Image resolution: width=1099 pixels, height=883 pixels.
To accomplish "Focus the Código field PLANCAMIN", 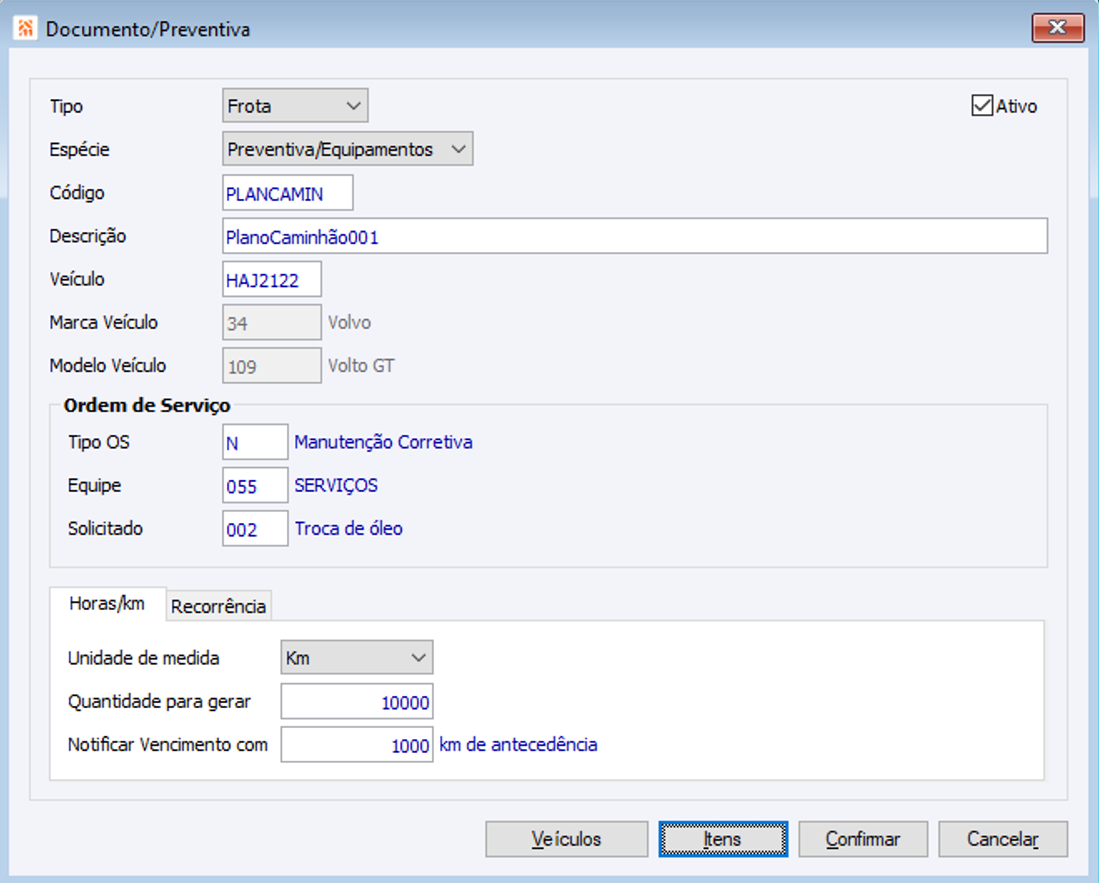I will point(288,193).
